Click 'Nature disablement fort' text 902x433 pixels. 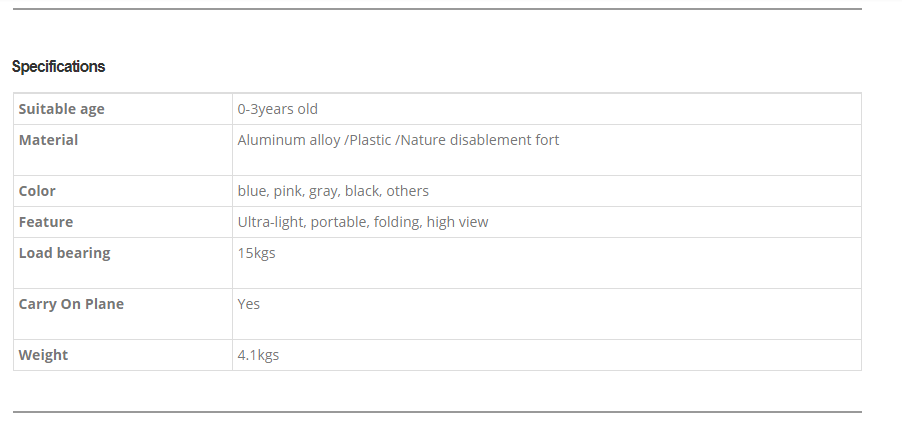coord(480,140)
